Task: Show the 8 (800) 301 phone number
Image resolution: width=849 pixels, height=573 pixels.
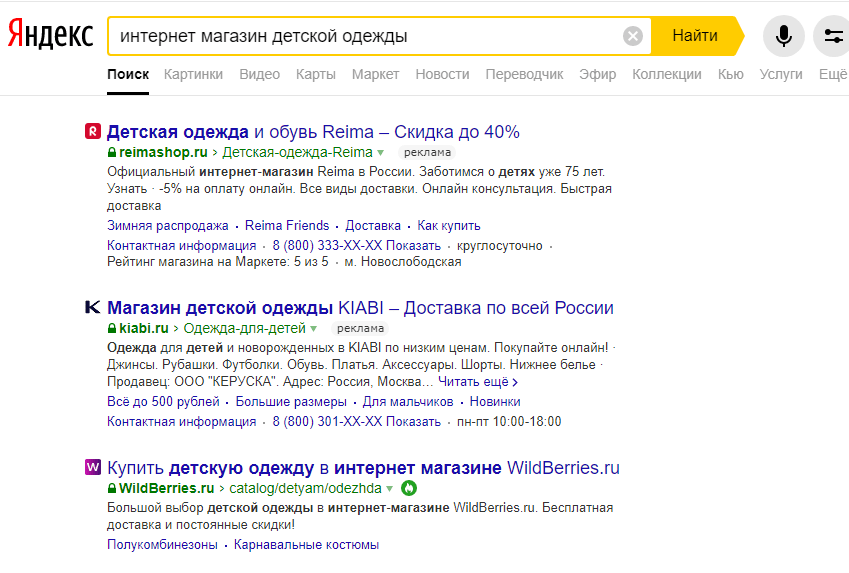Action: point(356,421)
